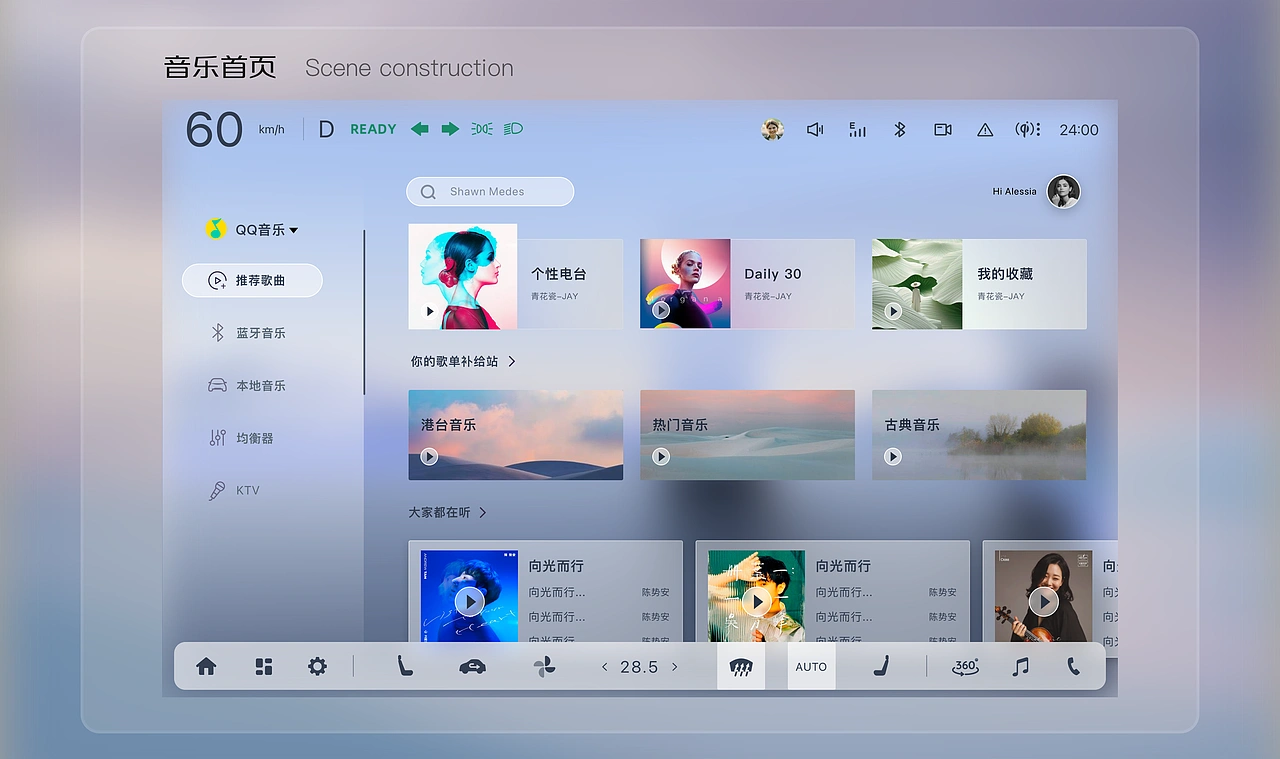Screen dimensions: 1280x759
Task: Open the 个性电台 card title
Action: click(x=559, y=274)
